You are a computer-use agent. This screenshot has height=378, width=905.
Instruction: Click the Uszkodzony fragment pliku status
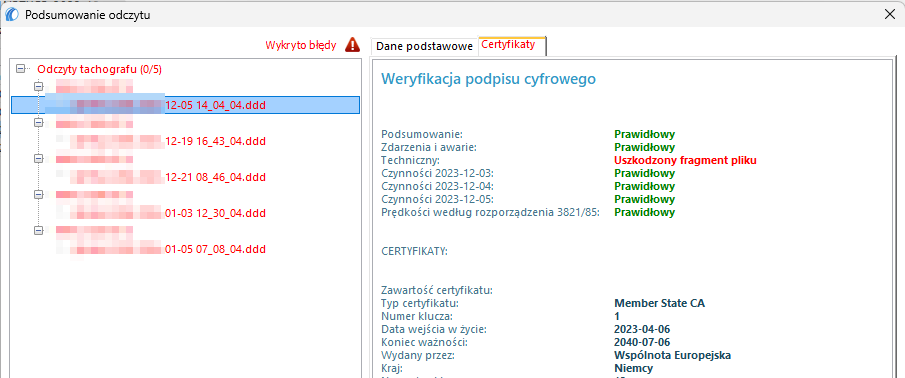(x=685, y=160)
